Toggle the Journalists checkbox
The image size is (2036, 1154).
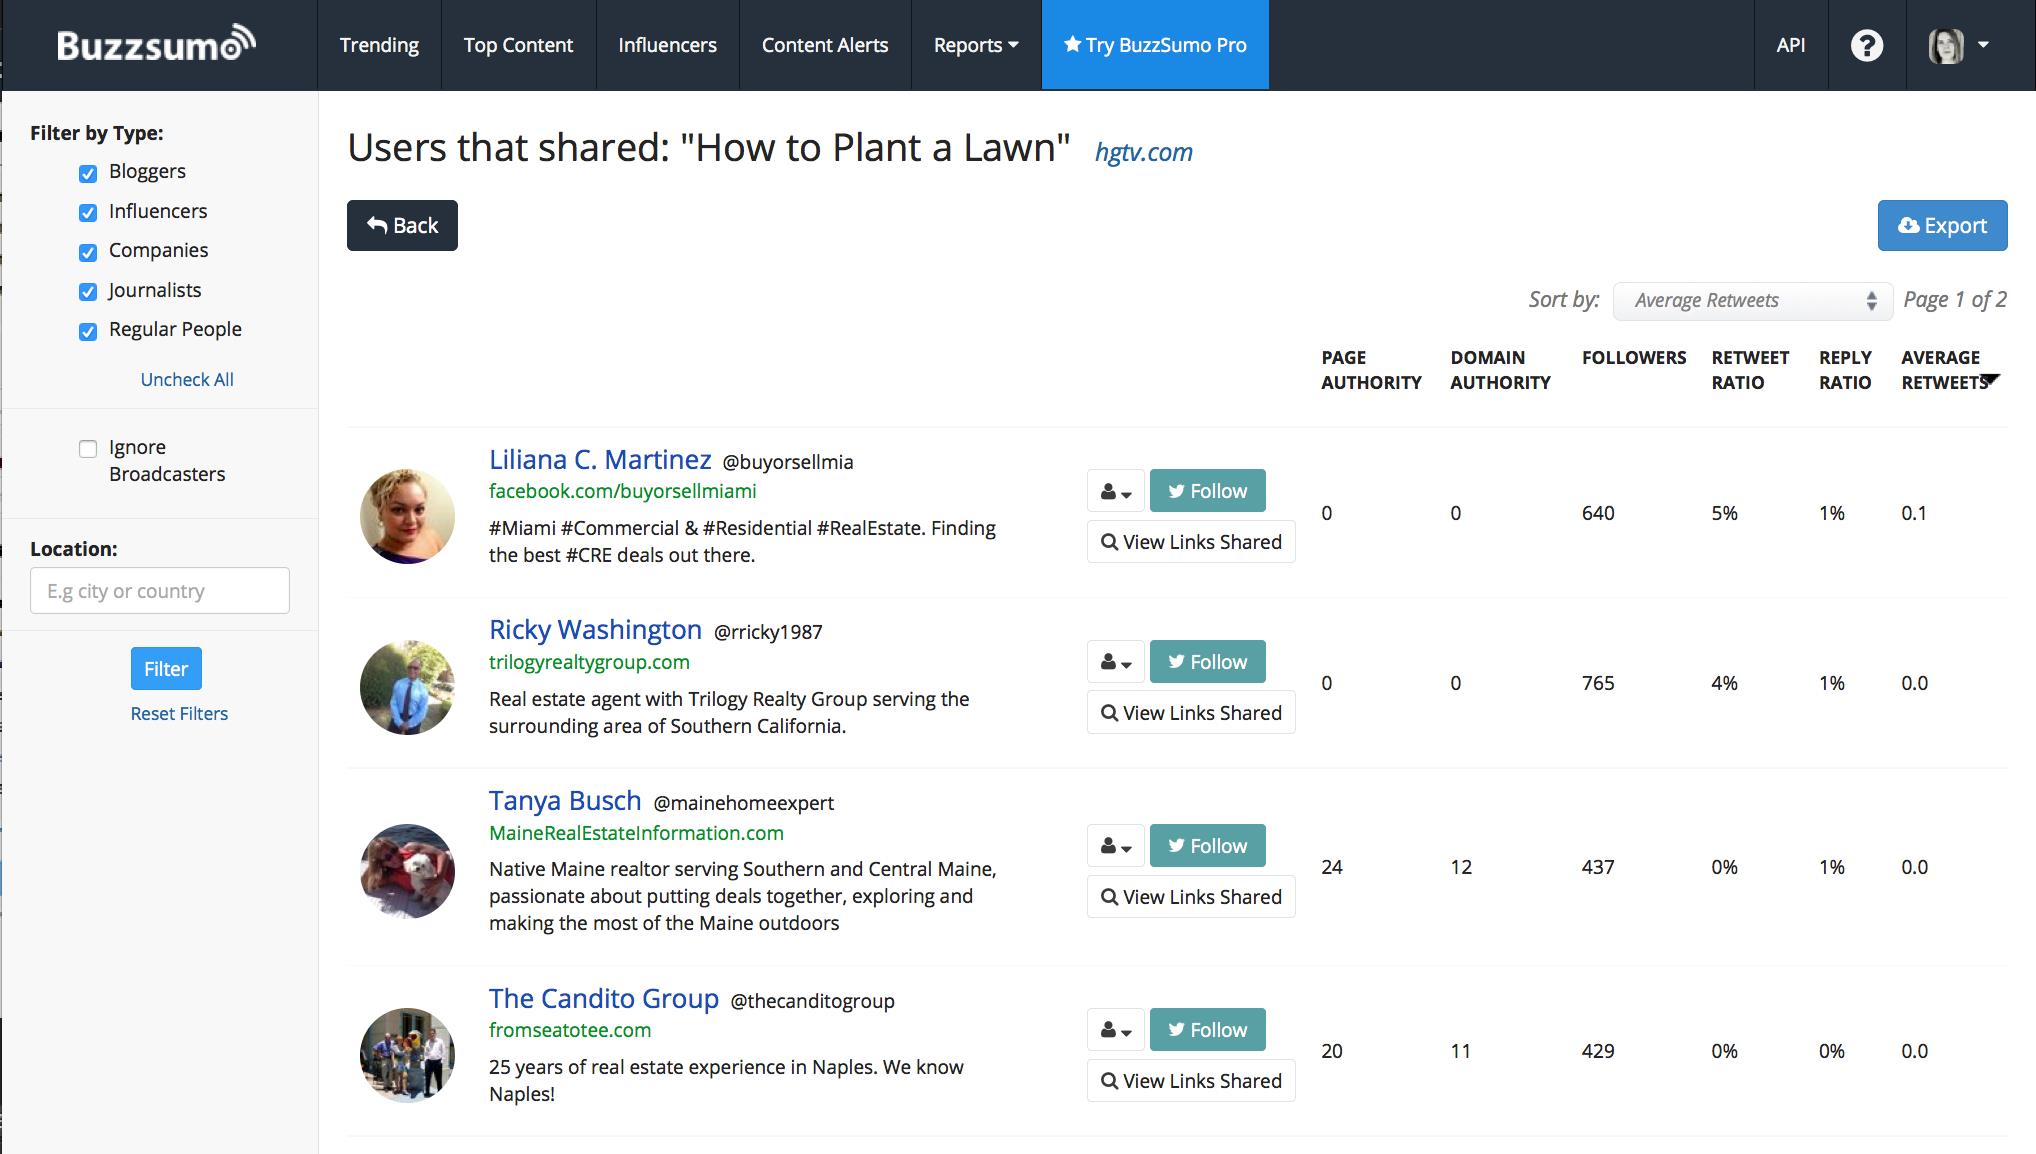88,292
